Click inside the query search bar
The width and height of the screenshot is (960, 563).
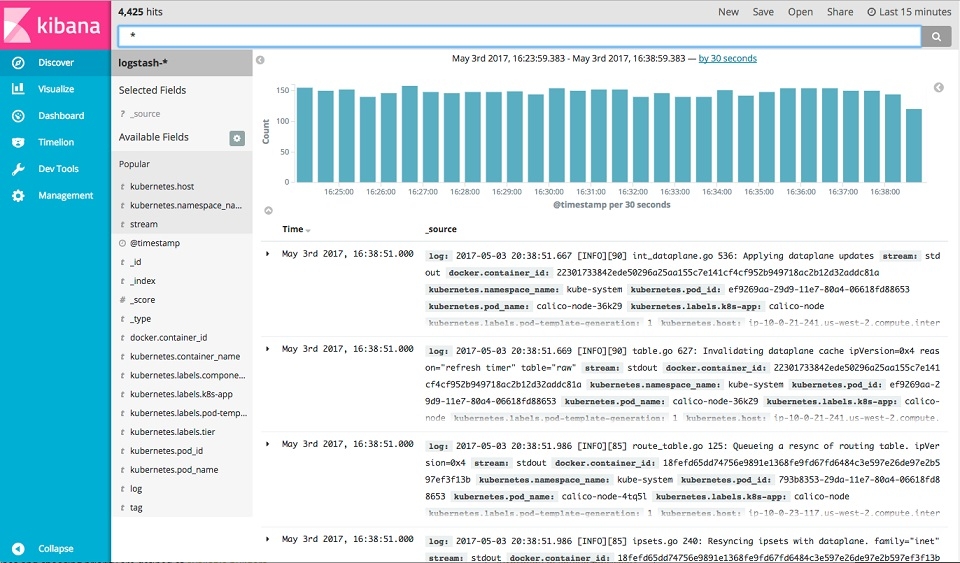tap(519, 36)
